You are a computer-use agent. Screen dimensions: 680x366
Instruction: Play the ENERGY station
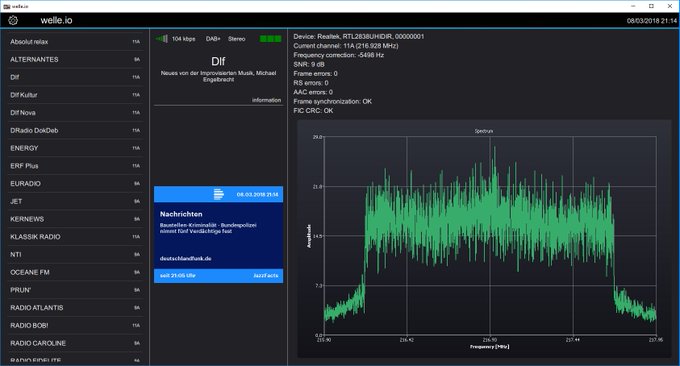[75, 148]
